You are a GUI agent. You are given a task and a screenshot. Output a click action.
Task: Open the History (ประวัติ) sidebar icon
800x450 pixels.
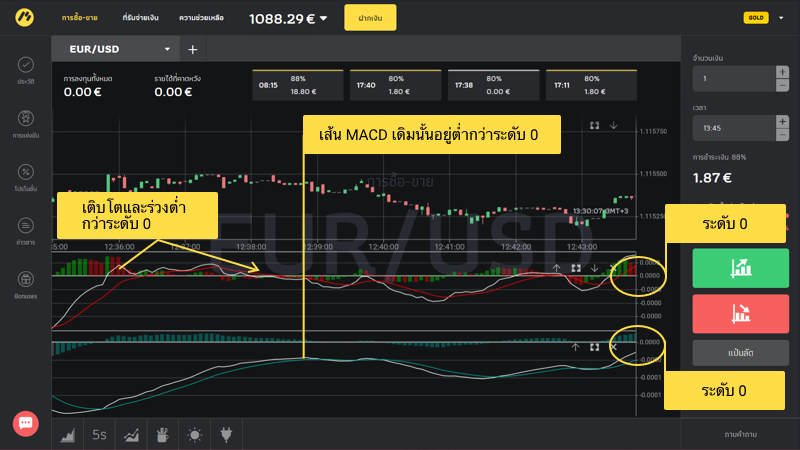[26, 69]
